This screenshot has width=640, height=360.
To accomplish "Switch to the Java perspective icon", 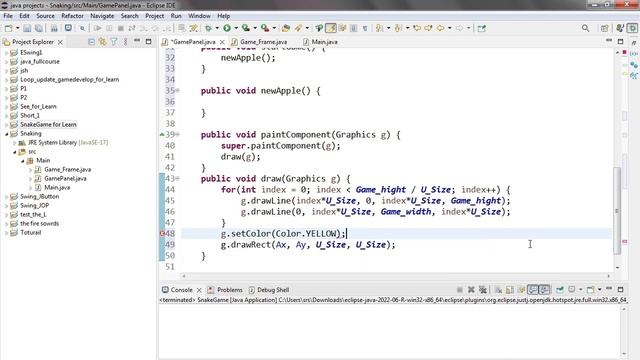I will (x=620, y=28).
